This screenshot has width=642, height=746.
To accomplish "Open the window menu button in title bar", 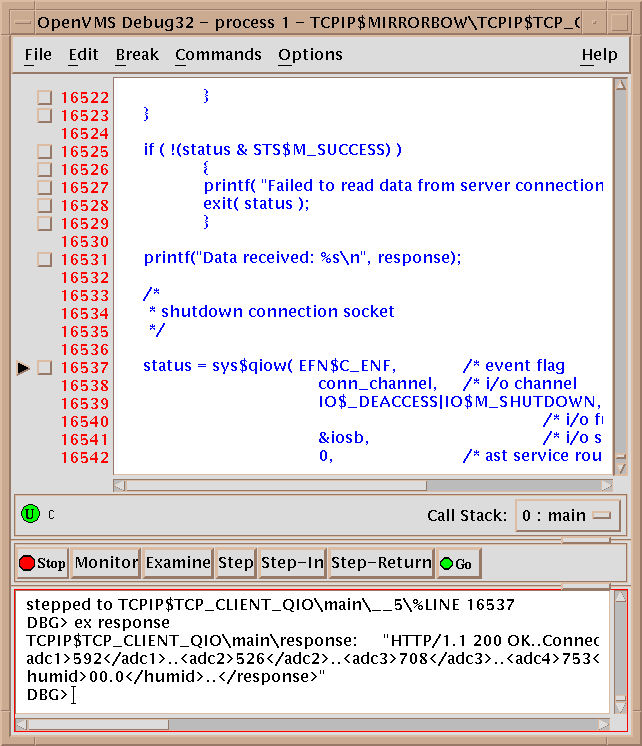I will pos(22,22).
